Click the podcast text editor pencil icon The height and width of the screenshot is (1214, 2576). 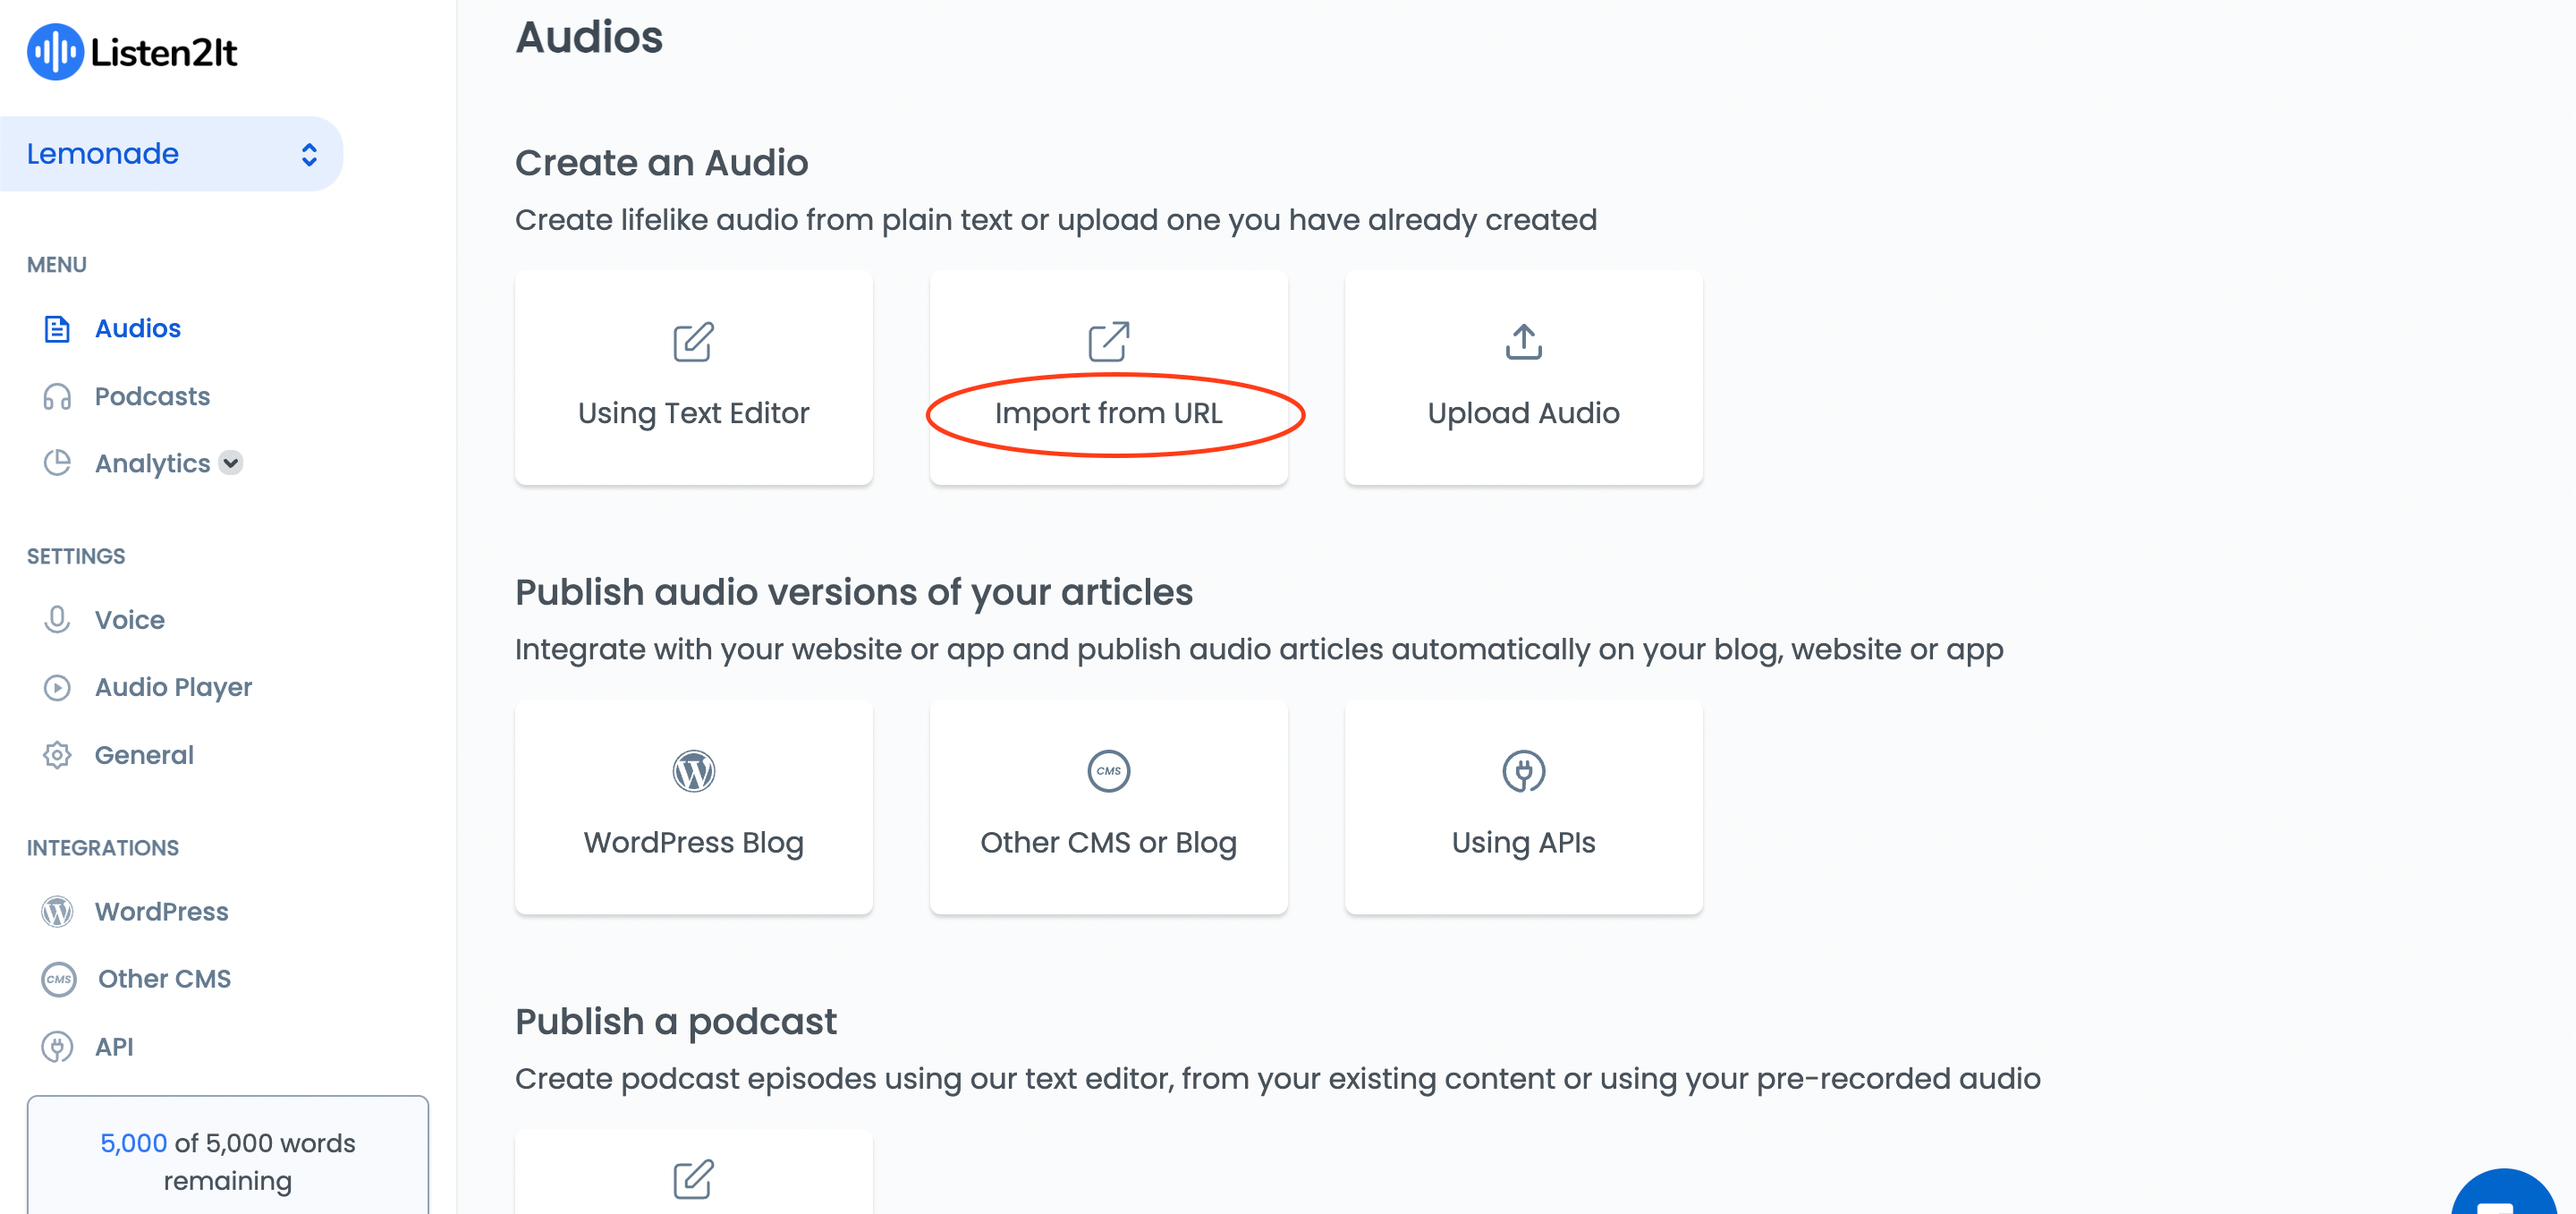click(x=693, y=1179)
